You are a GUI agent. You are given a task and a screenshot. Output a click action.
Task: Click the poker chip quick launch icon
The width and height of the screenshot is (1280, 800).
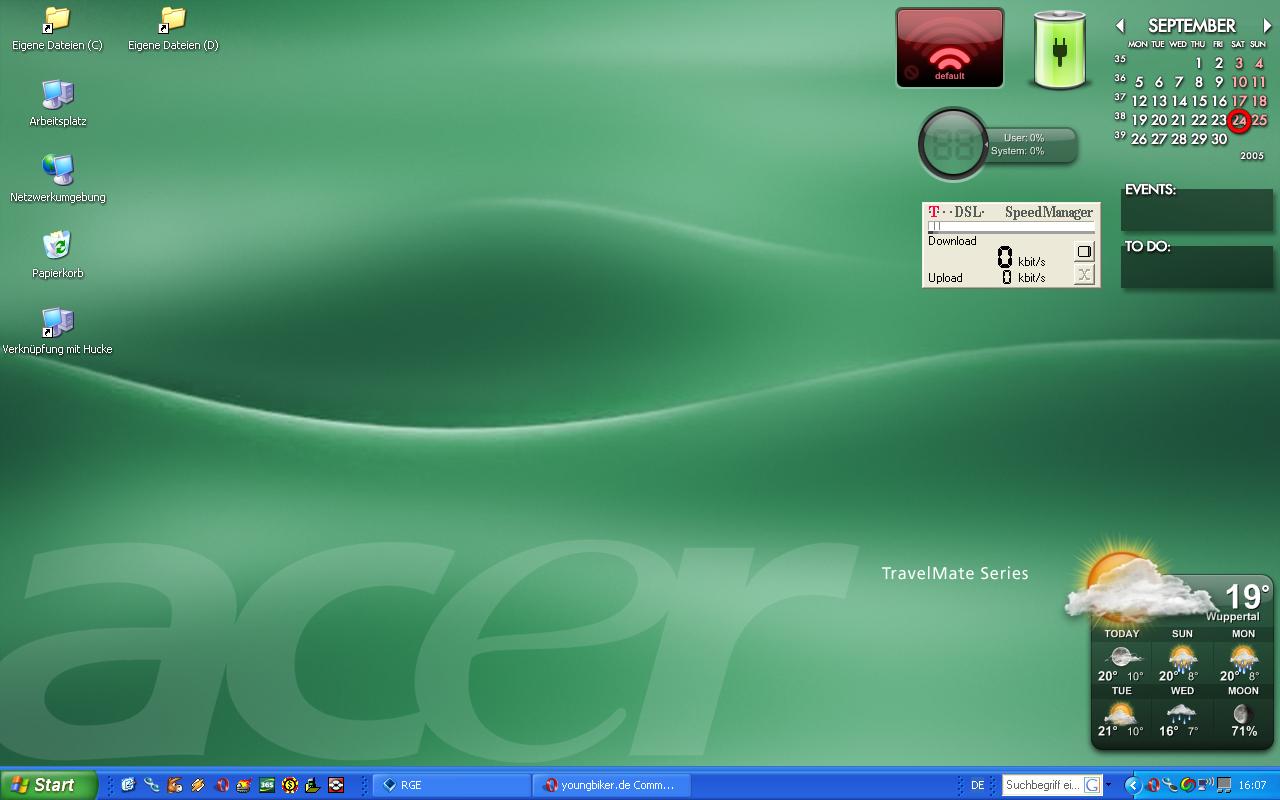[x=290, y=785]
